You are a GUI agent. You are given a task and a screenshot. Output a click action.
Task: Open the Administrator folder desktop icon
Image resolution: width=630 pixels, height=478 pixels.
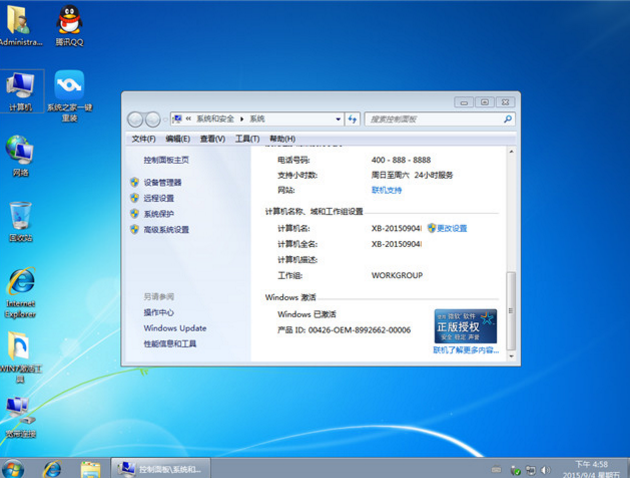(x=18, y=24)
